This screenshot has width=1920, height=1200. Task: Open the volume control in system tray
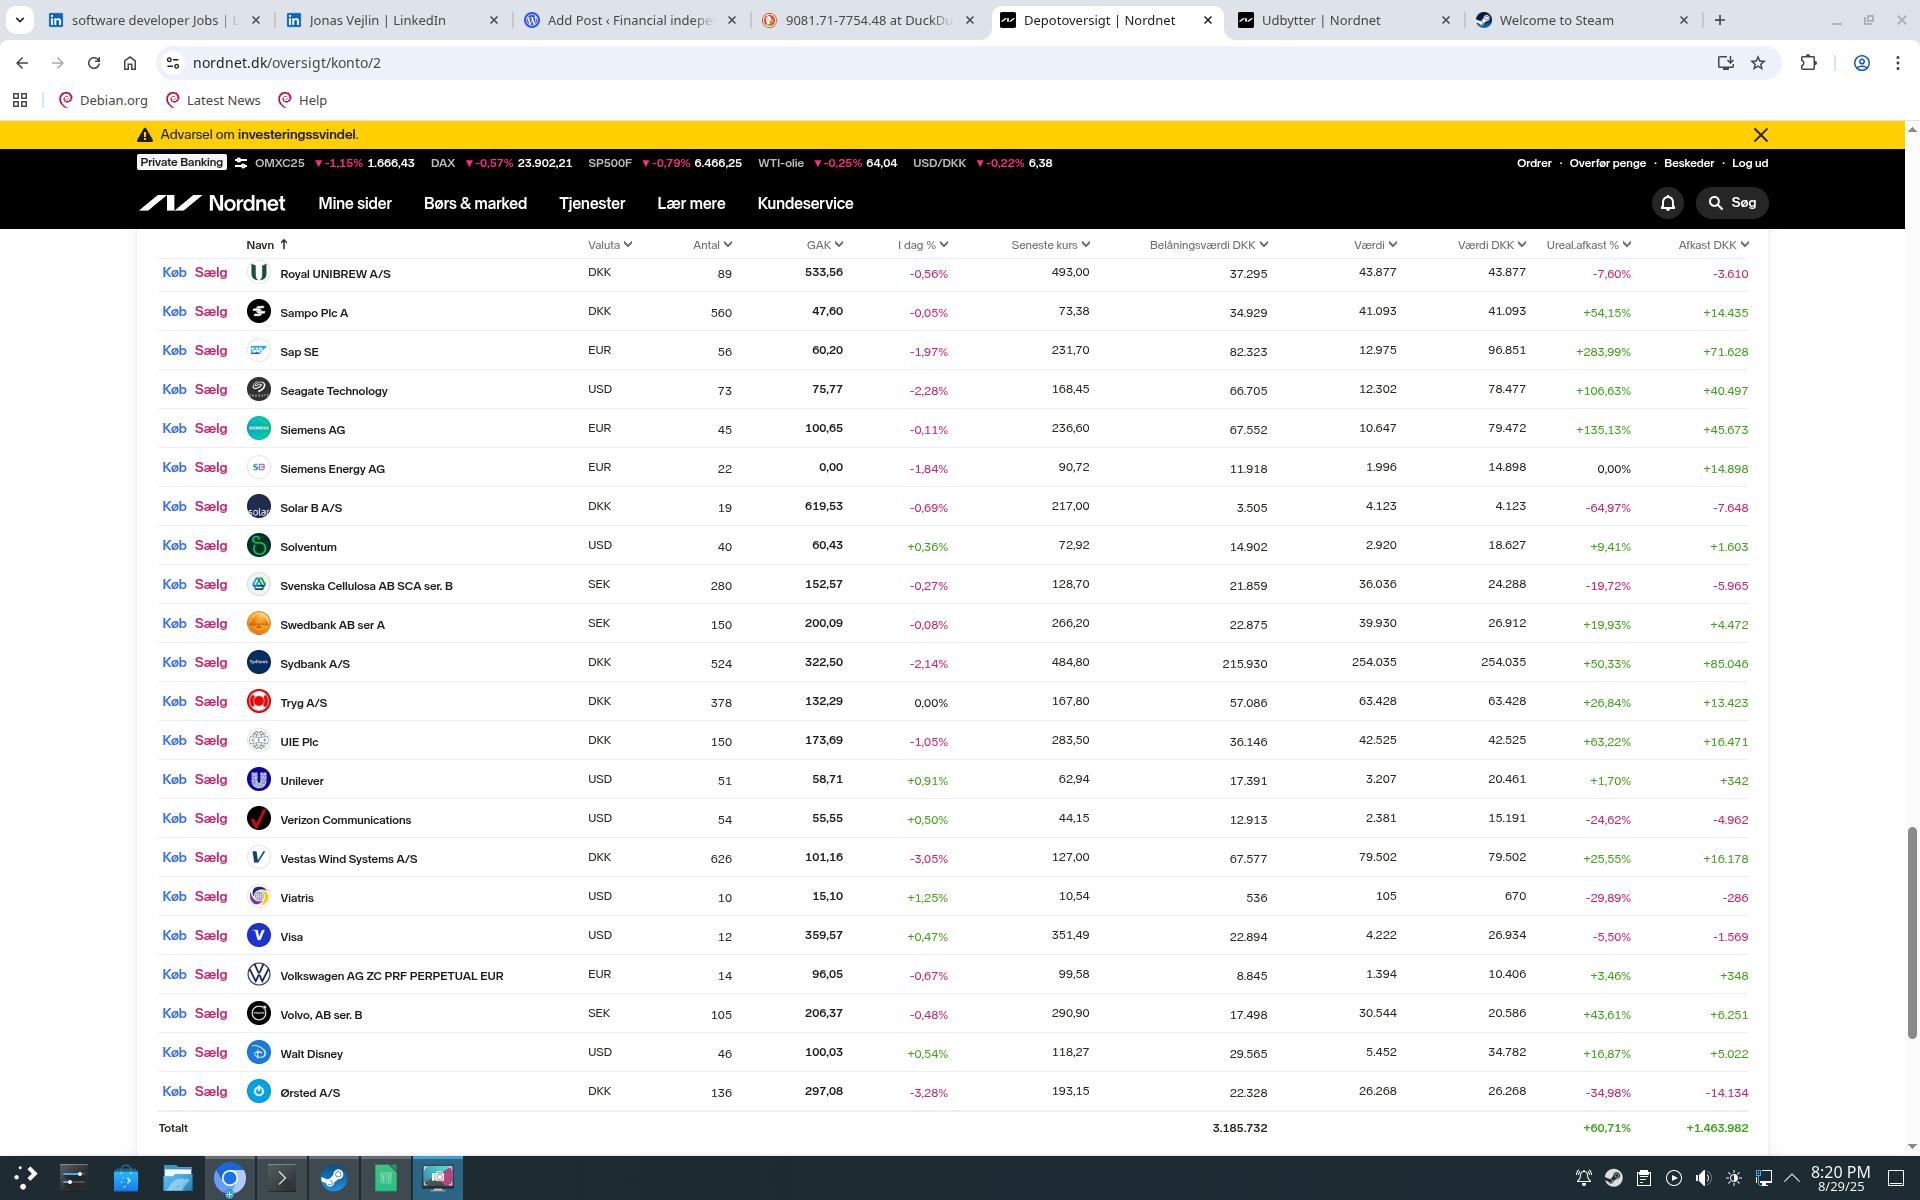pos(1703,1178)
